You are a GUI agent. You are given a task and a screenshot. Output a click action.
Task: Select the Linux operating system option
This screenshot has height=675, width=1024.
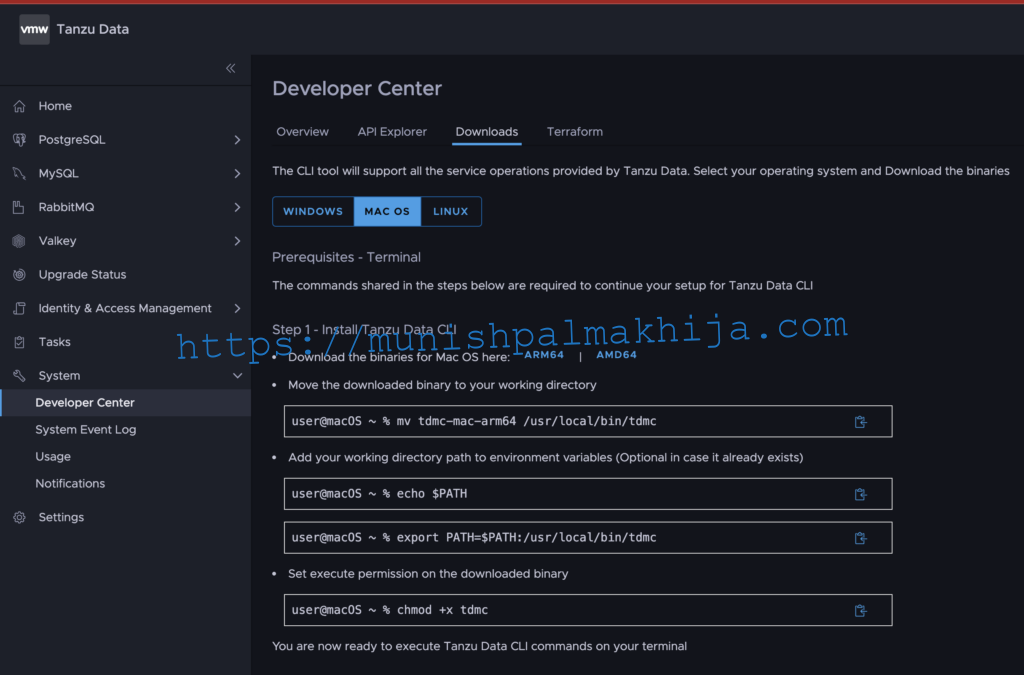coord(451,212)
